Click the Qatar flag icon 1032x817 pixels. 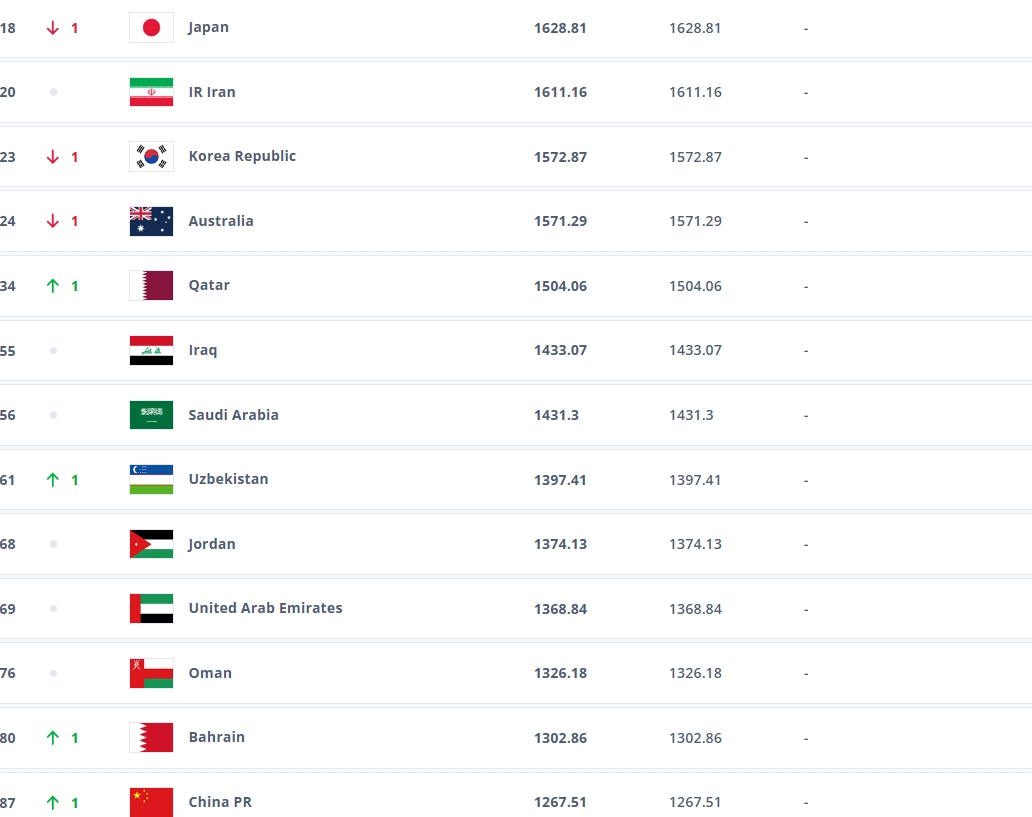pos(151,286)
